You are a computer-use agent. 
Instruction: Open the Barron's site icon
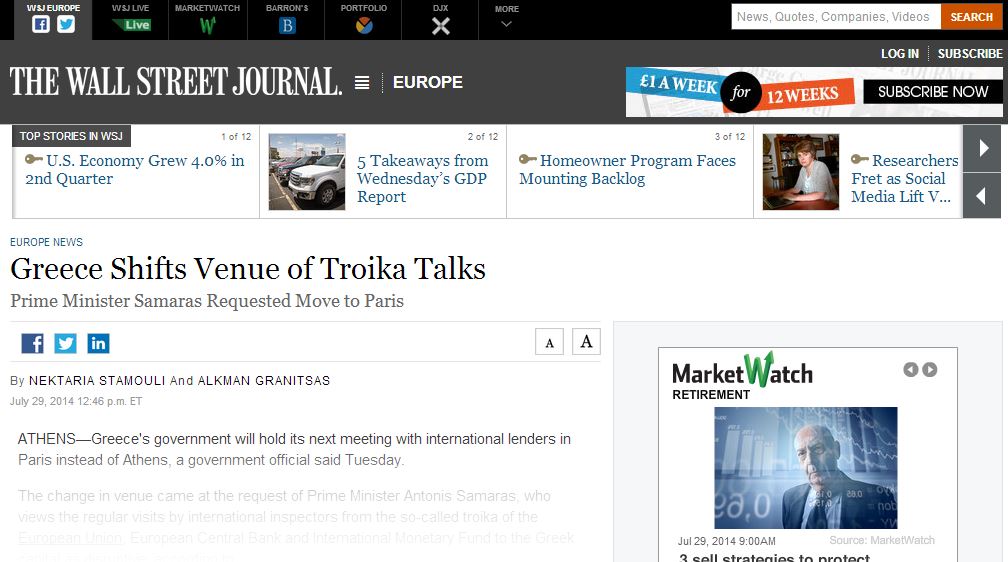pyautogui.click(x=288, y=26)
